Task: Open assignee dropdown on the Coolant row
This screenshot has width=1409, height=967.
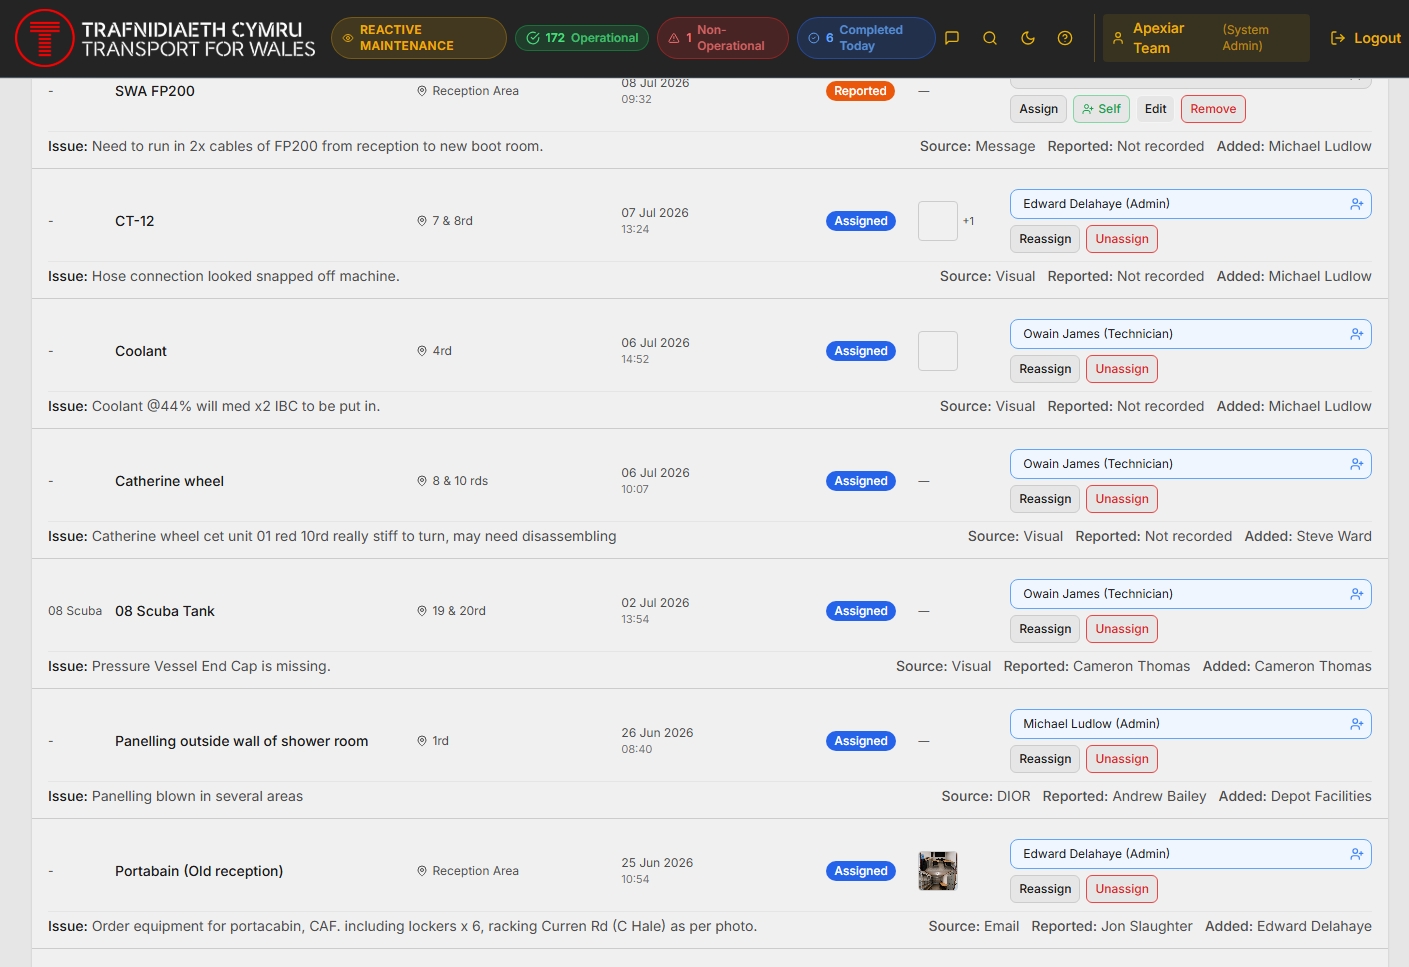Action: (x=1190, y=334)
